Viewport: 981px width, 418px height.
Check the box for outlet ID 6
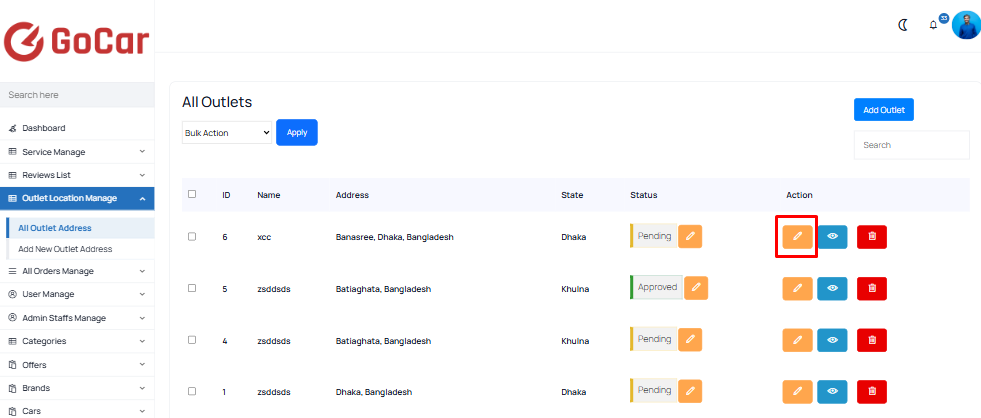coord(192,237)
